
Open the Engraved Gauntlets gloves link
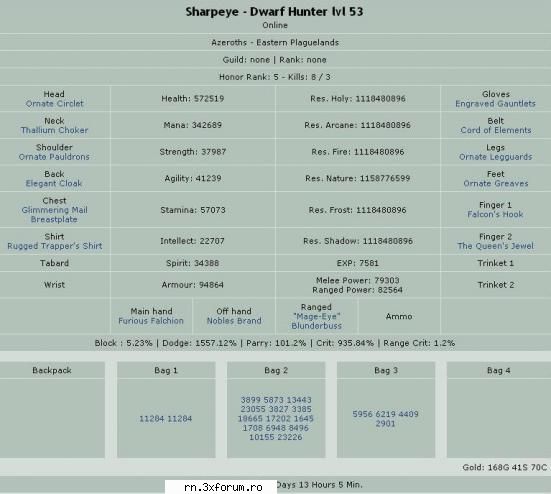(495, 104)
